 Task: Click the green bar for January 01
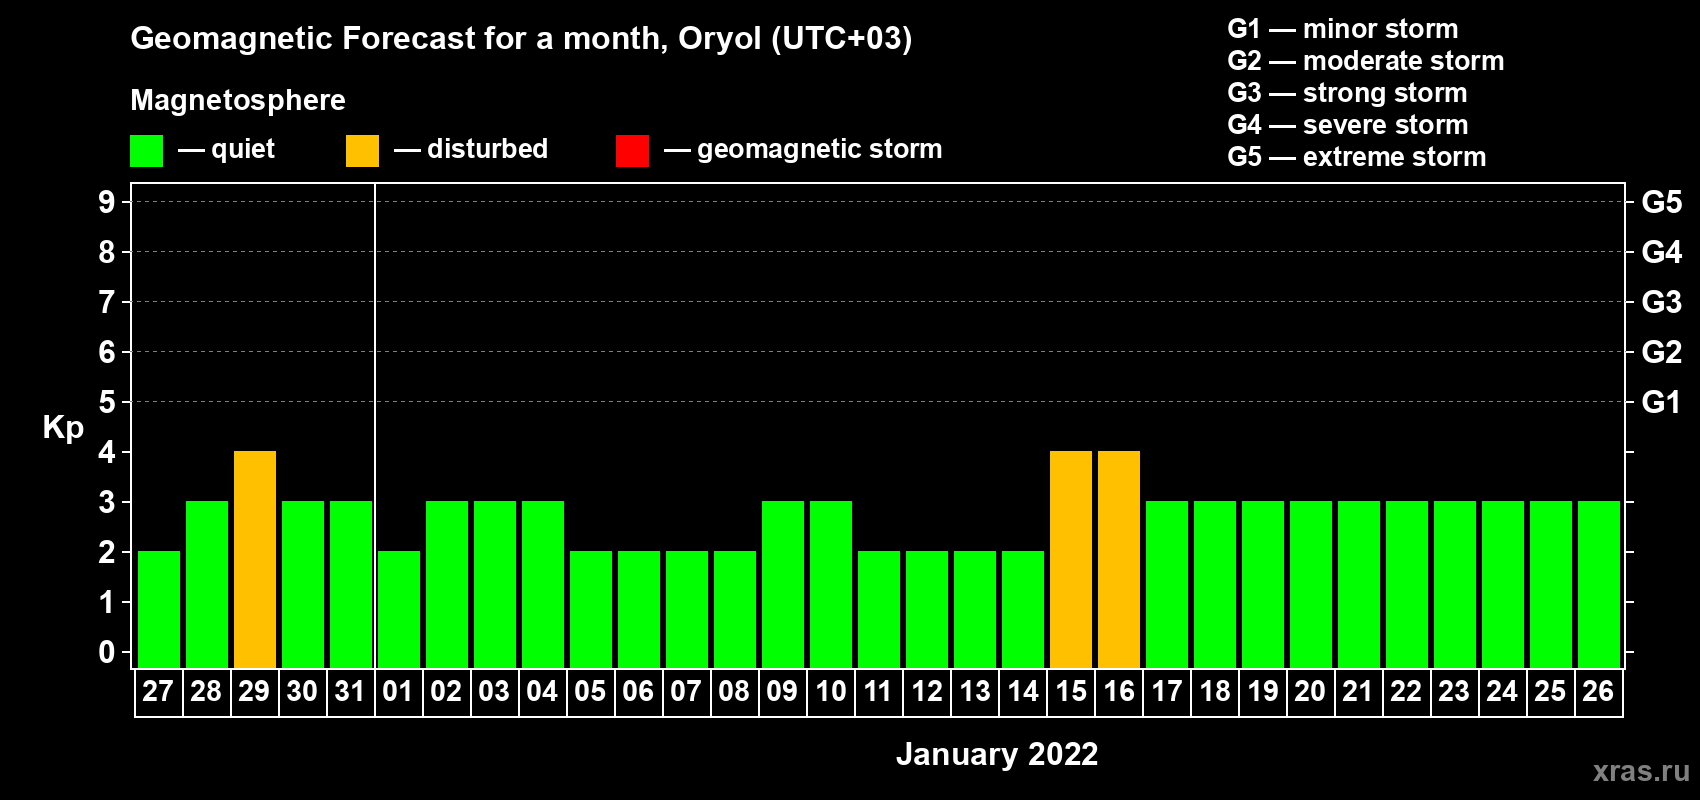click(399, 610)
